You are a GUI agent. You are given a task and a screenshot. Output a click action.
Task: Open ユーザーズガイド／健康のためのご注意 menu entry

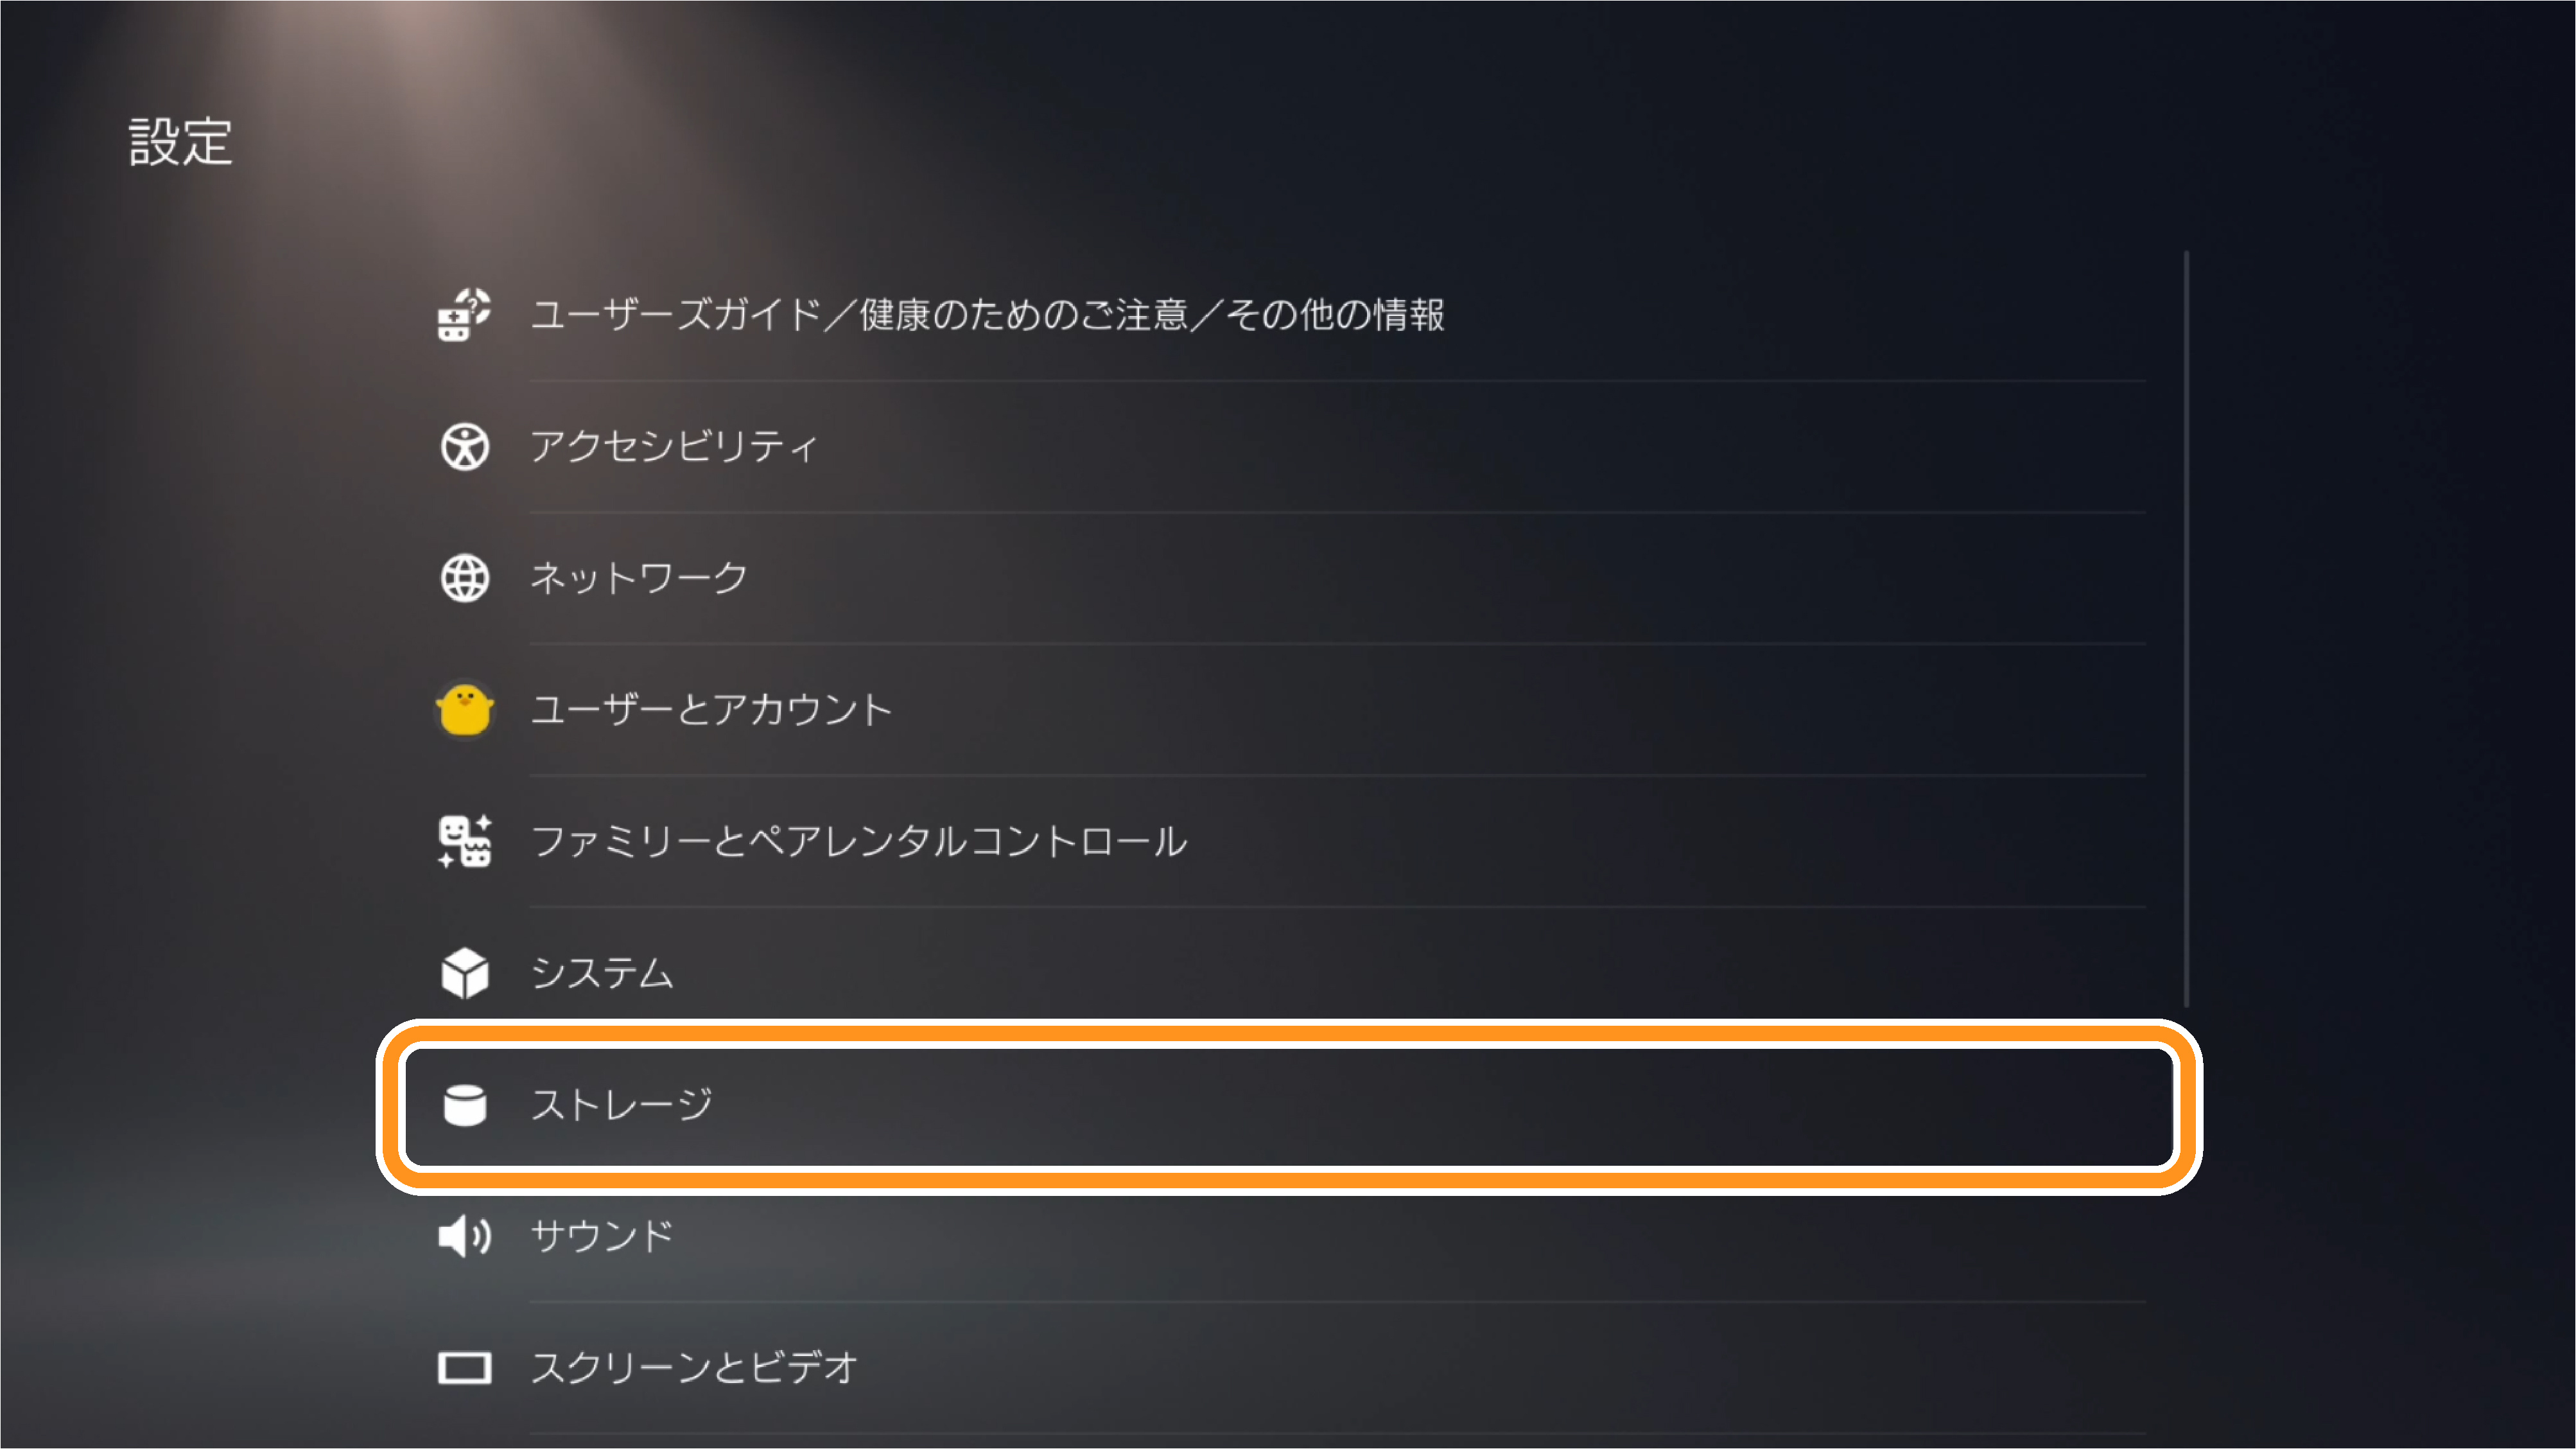pos(1290,315)
